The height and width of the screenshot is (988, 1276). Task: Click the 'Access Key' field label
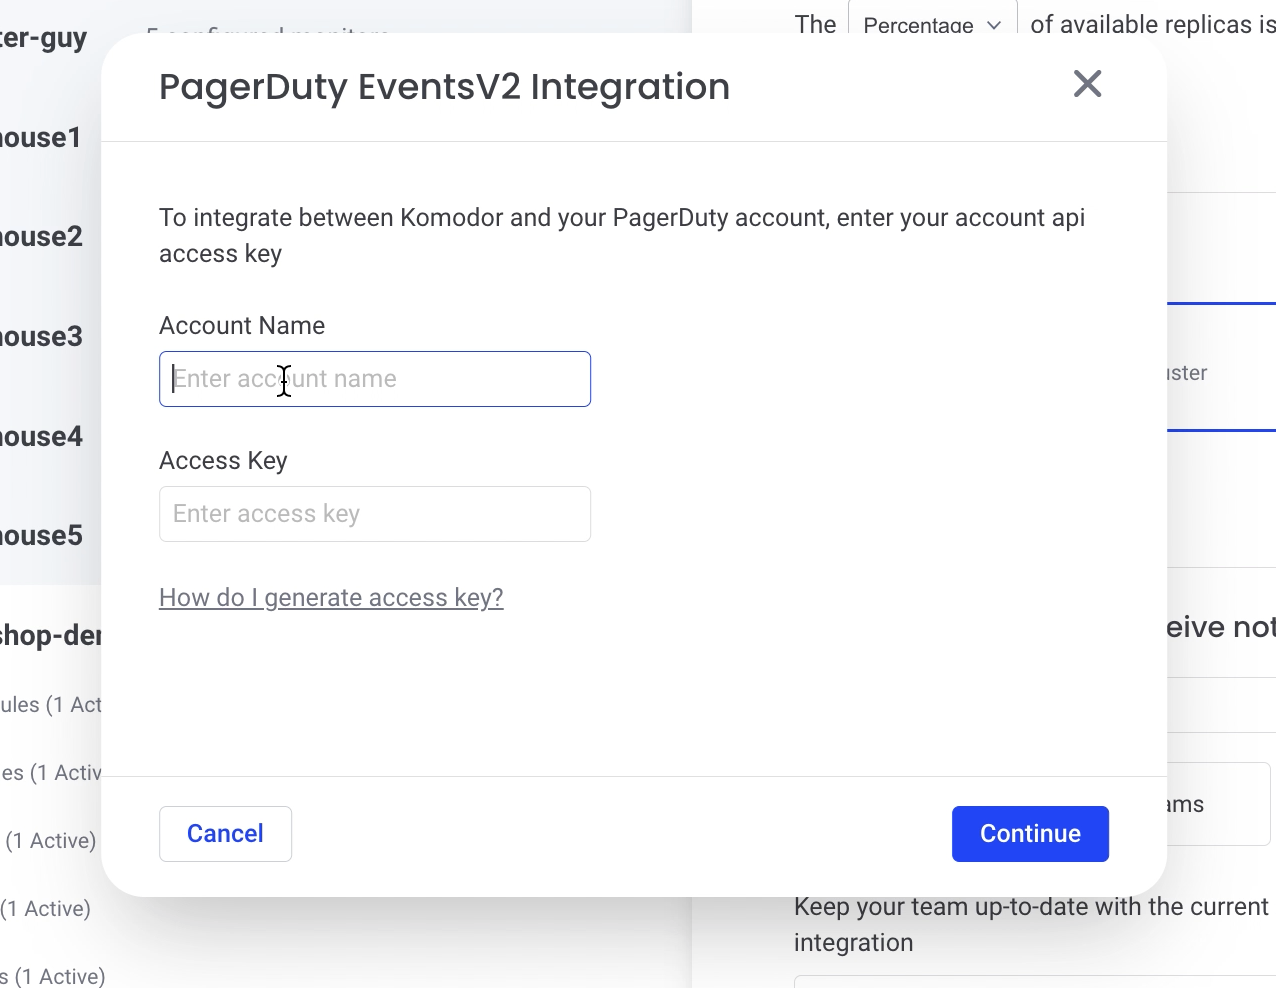click(223, 461)
